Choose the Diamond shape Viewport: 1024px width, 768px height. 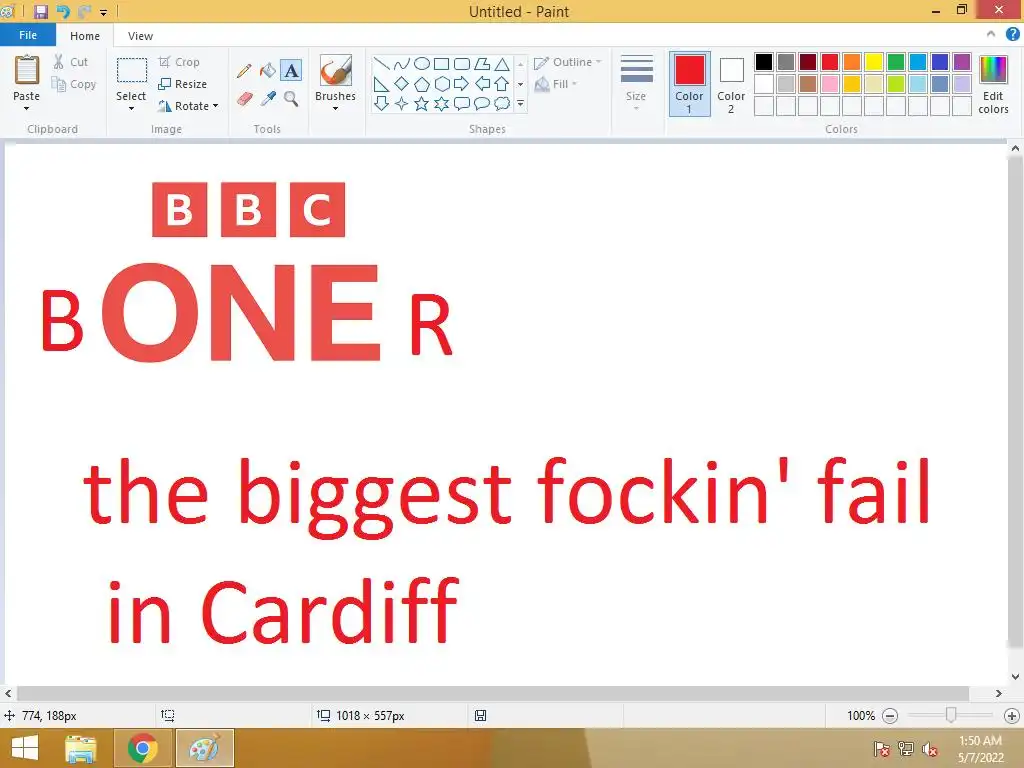(x=402, y=84)
